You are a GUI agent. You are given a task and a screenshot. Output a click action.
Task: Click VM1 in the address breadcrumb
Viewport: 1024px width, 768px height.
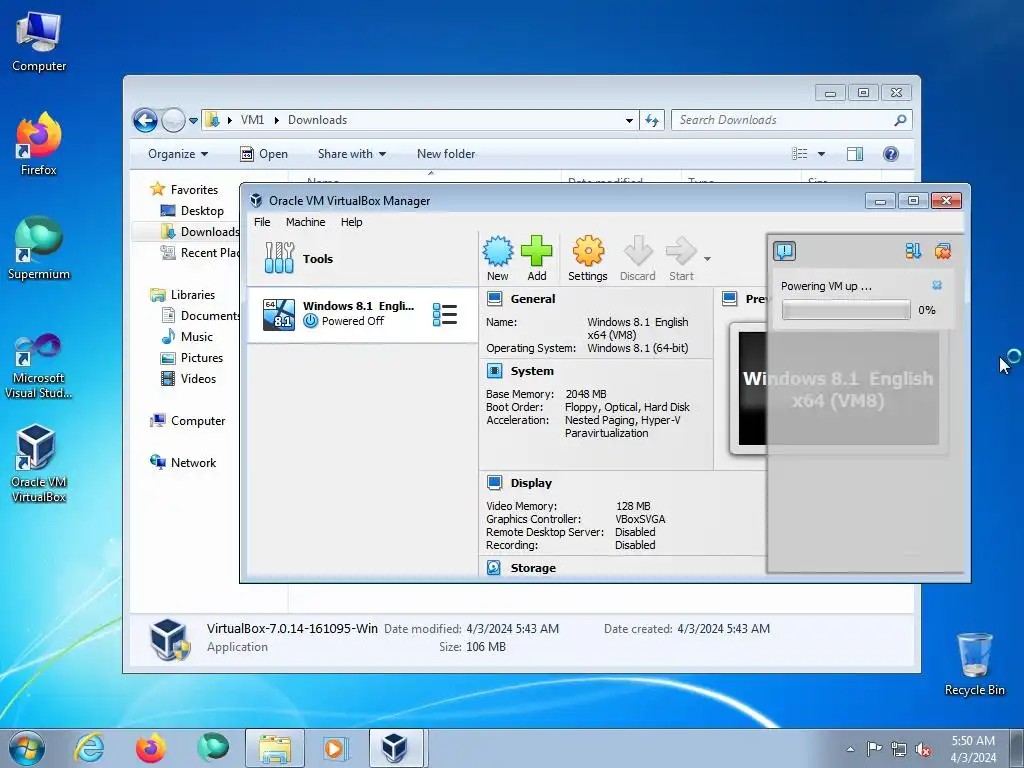(252, 120)
